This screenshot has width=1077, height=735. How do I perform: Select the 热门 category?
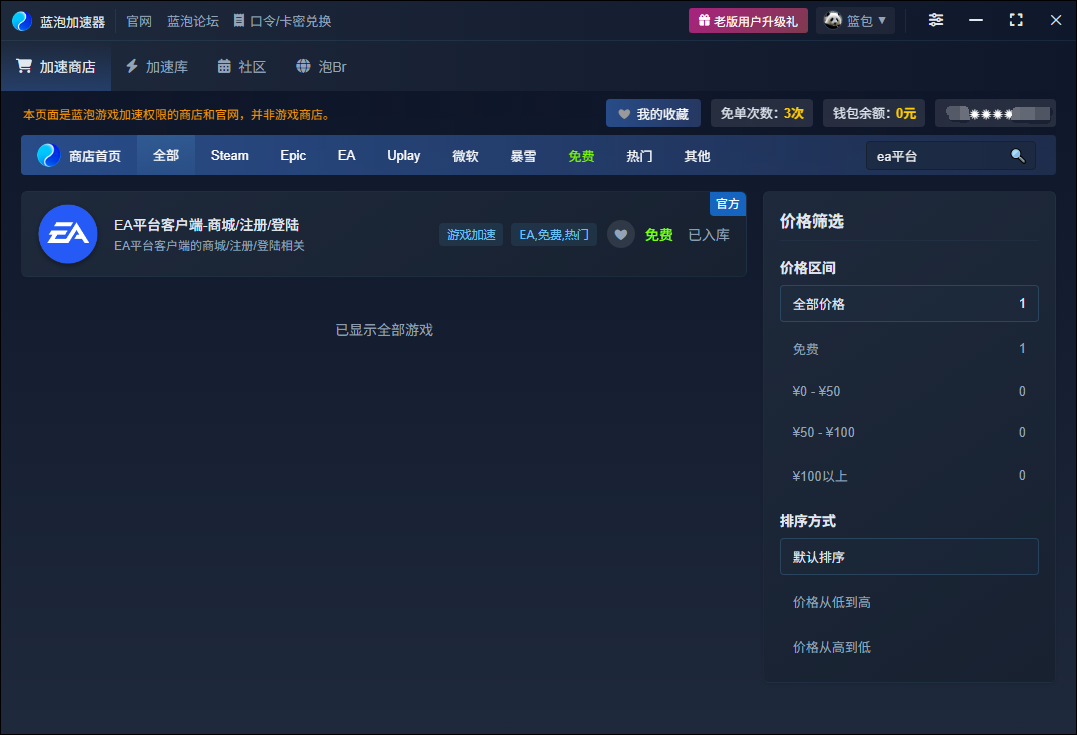pos(639,156)
